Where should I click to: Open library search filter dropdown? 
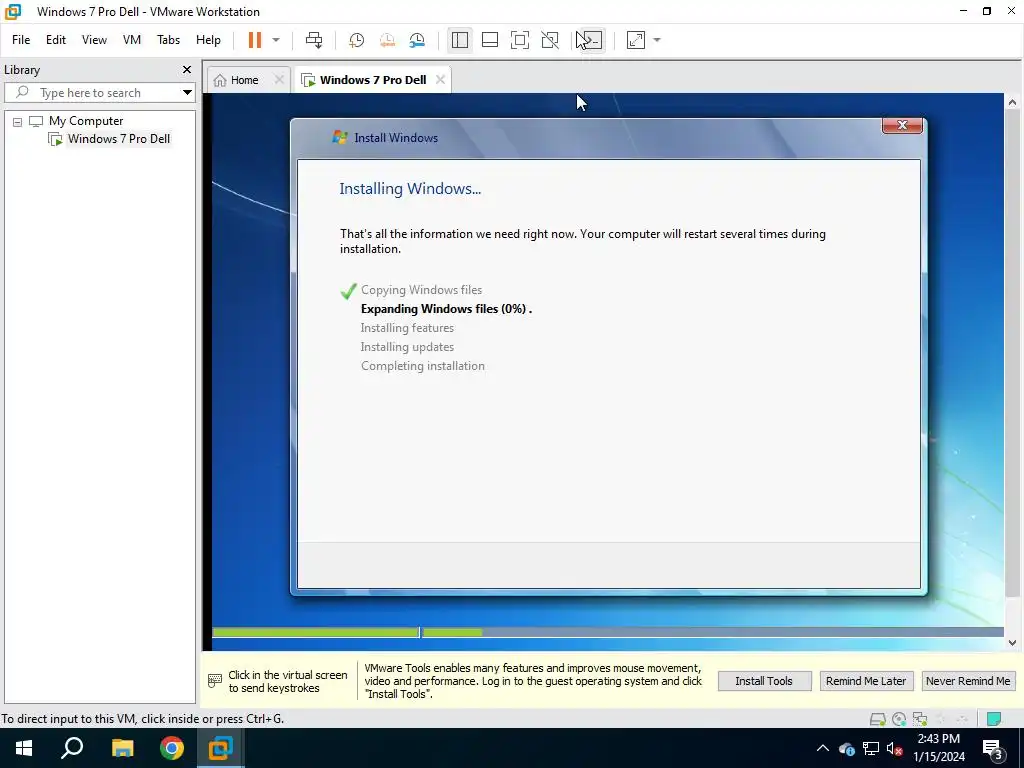(187, 93)
